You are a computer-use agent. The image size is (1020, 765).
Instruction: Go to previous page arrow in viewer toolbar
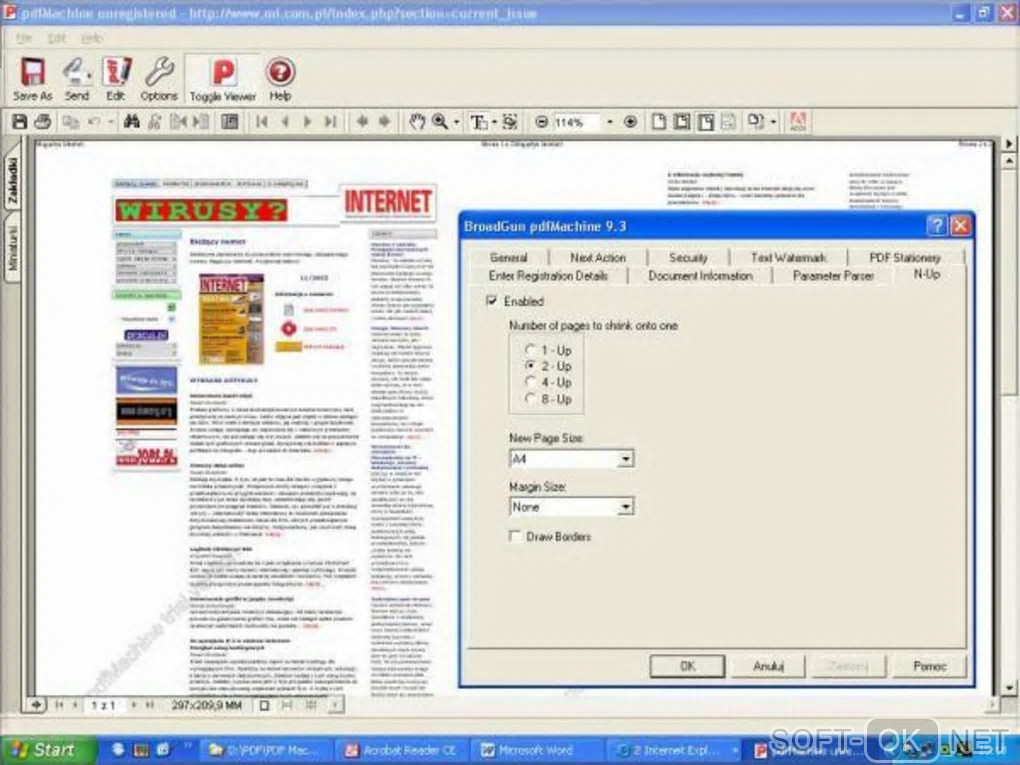pyautogui.click(x=285, y=122)
